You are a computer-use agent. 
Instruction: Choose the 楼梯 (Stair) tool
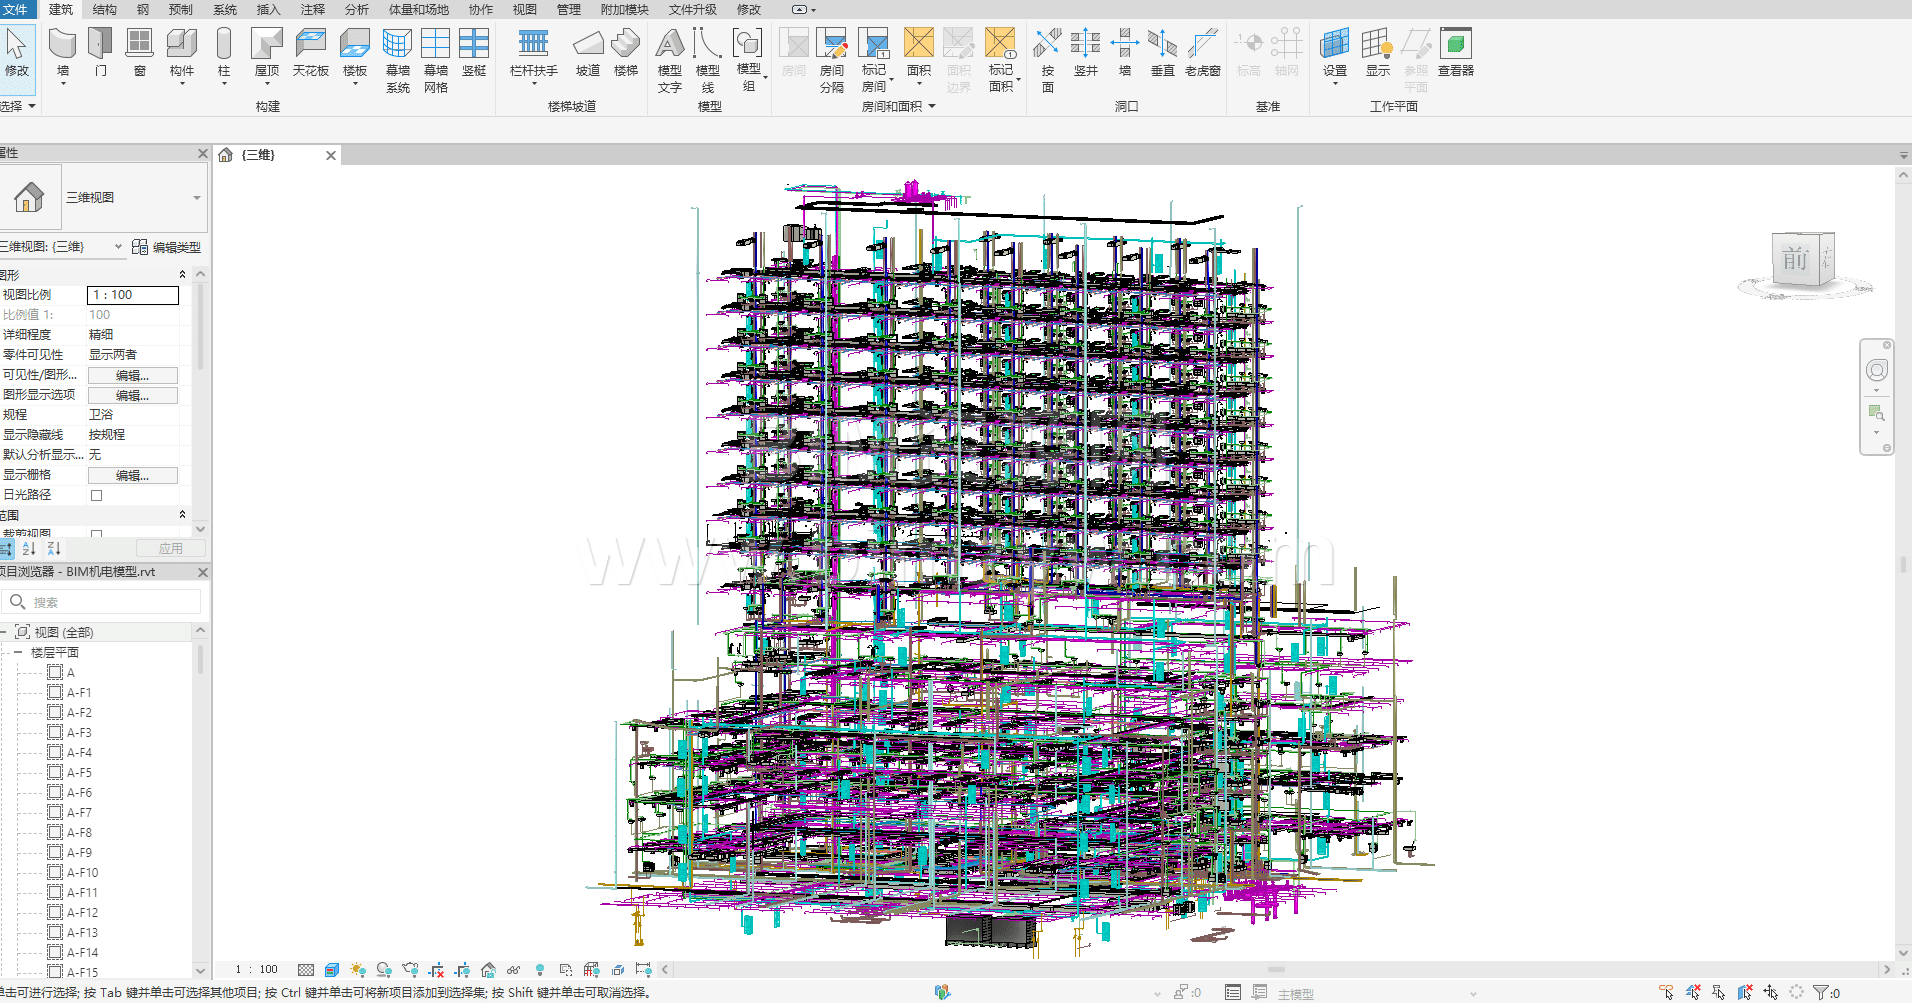coord(626,45)
